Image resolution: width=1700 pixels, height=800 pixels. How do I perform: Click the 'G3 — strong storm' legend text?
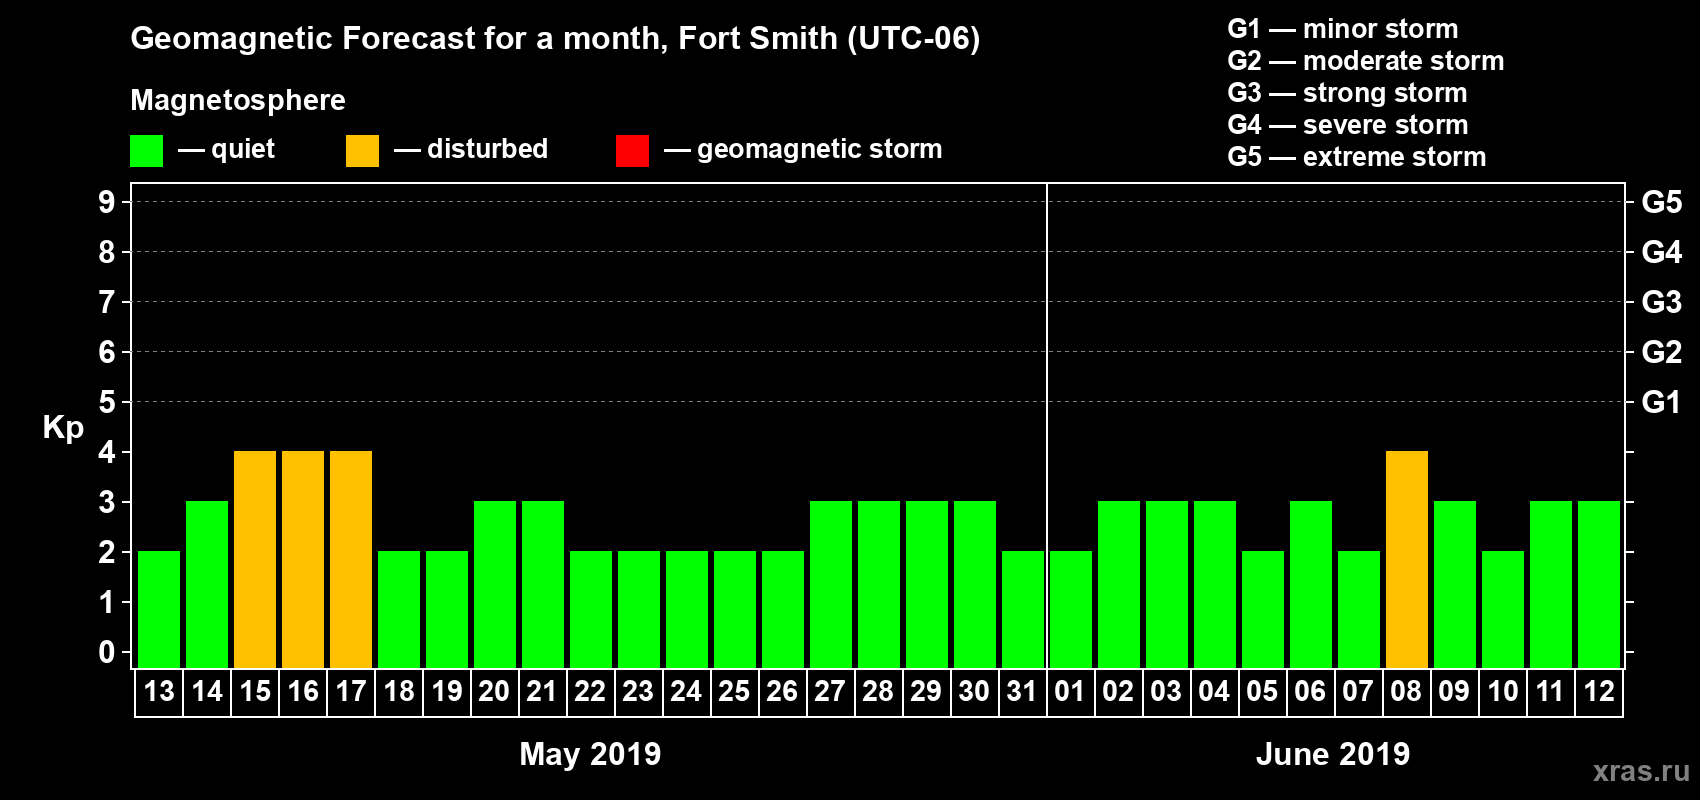(1348, 93)
